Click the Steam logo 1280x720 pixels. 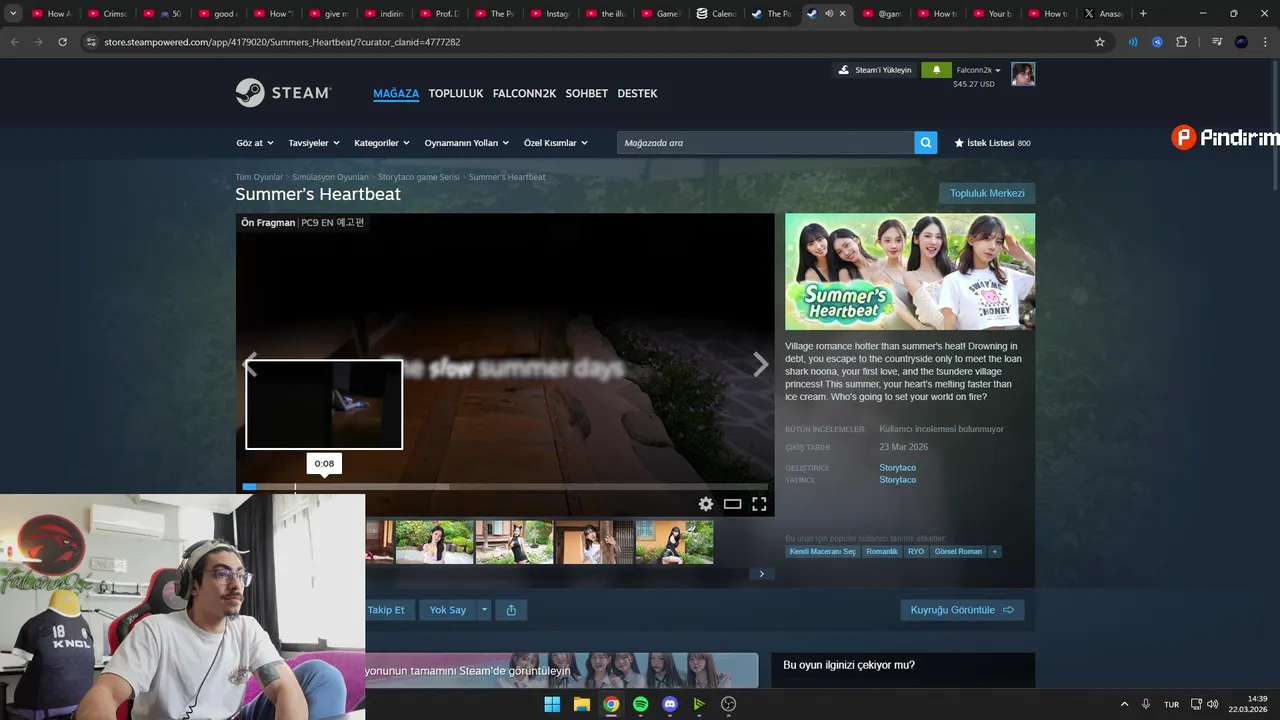coord(283,93)
